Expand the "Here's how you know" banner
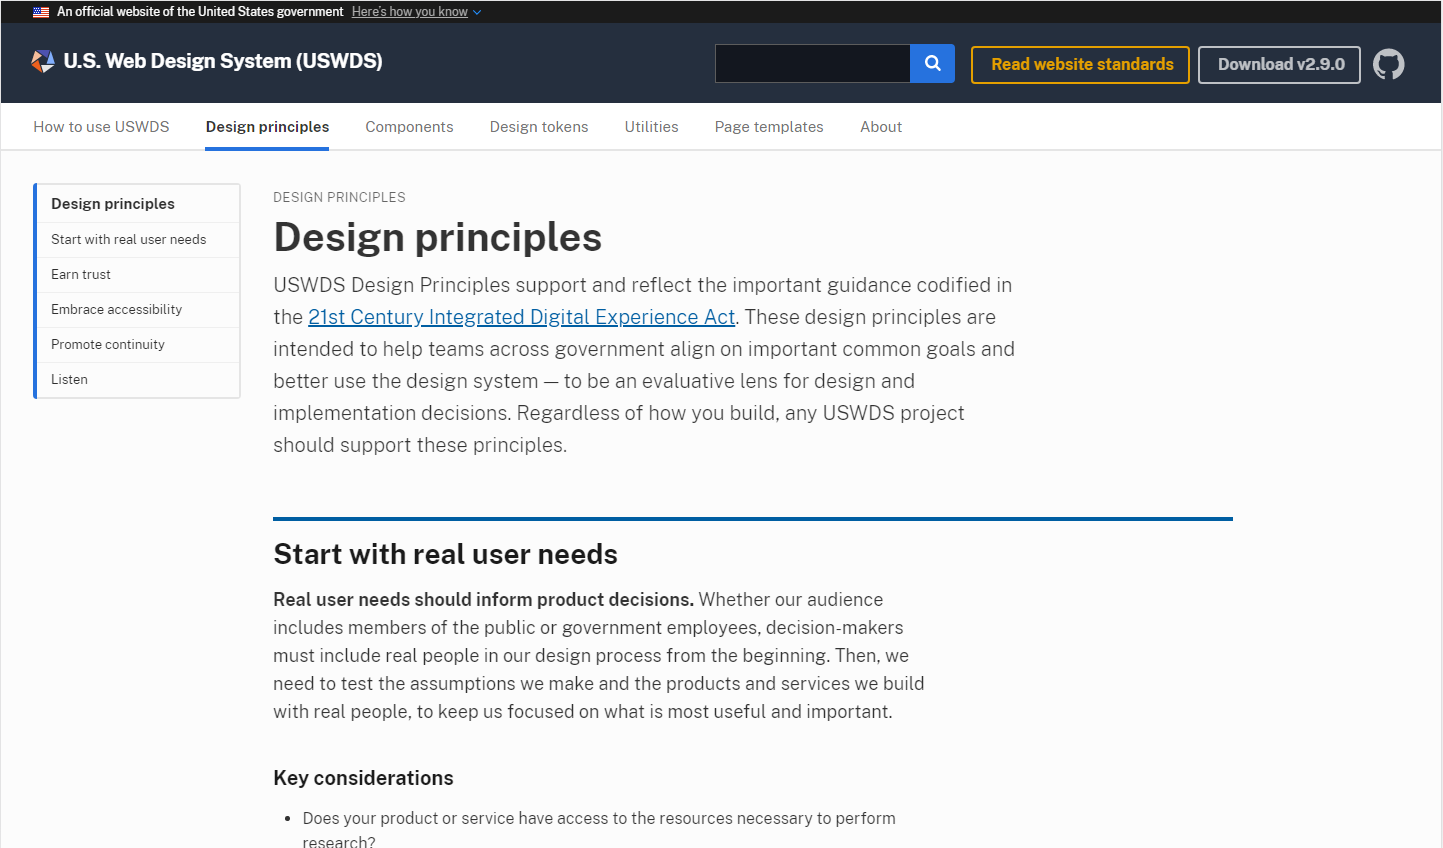Screen dimensions: 1443x848 (410, 12)
